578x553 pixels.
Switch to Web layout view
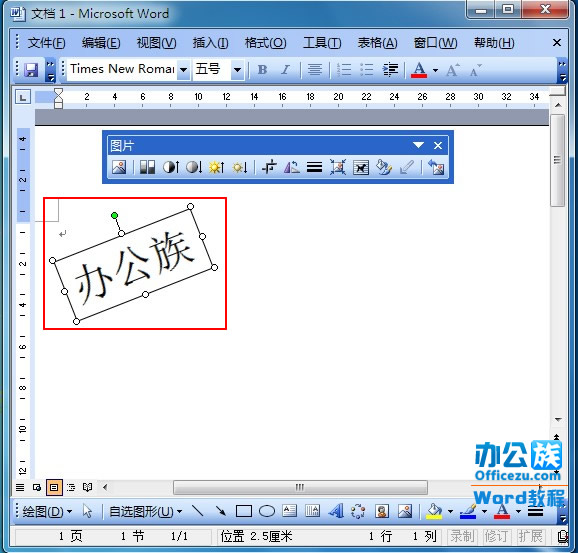[x=37, y=488]
